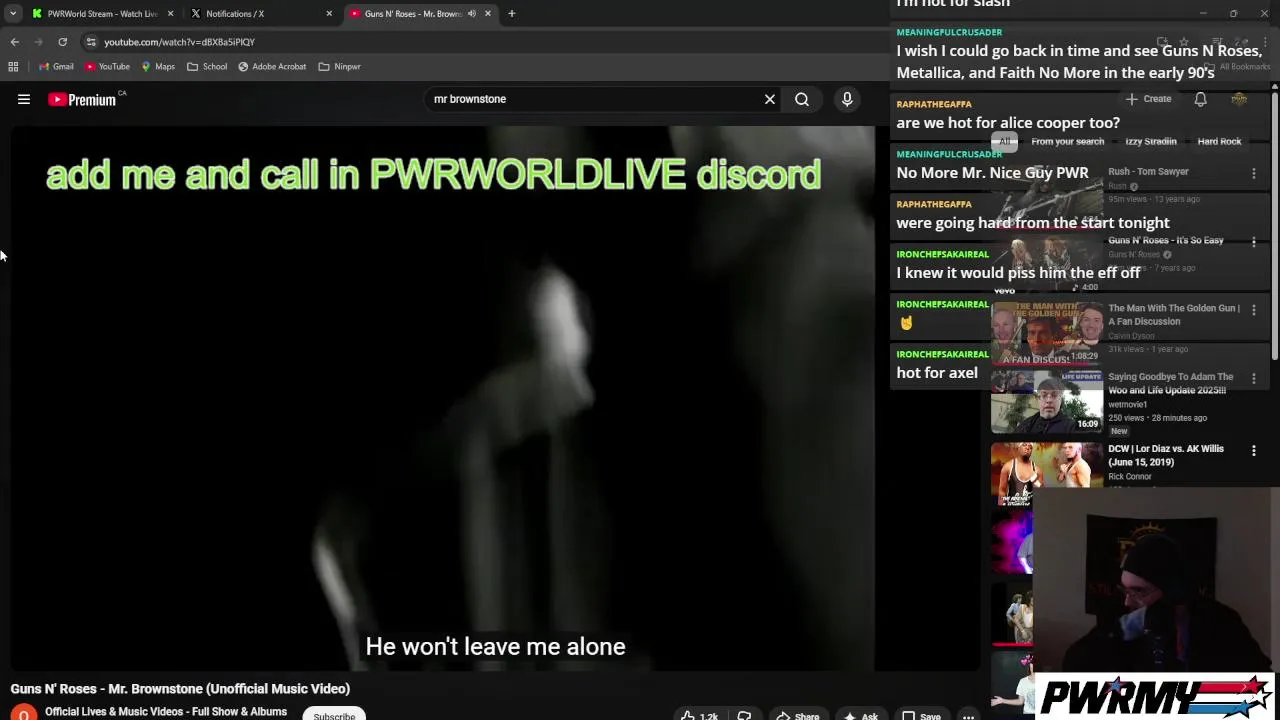Select 'Hard Rock' filter chip
This screenshot has width=1280, height=720.
[1219, 141]
